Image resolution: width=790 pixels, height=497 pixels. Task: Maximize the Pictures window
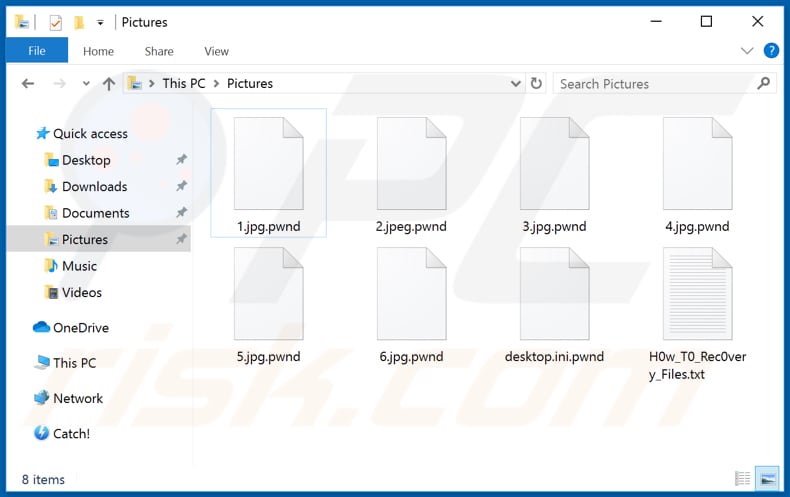pos(706,22)
